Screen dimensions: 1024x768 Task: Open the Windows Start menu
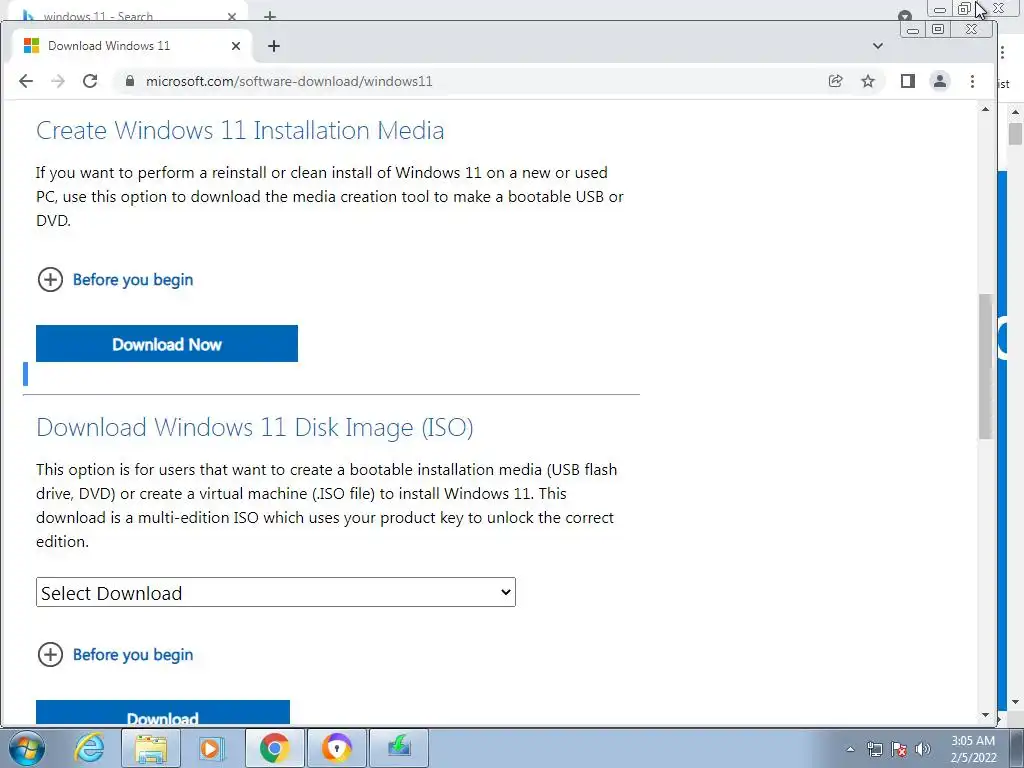(27, 748)
